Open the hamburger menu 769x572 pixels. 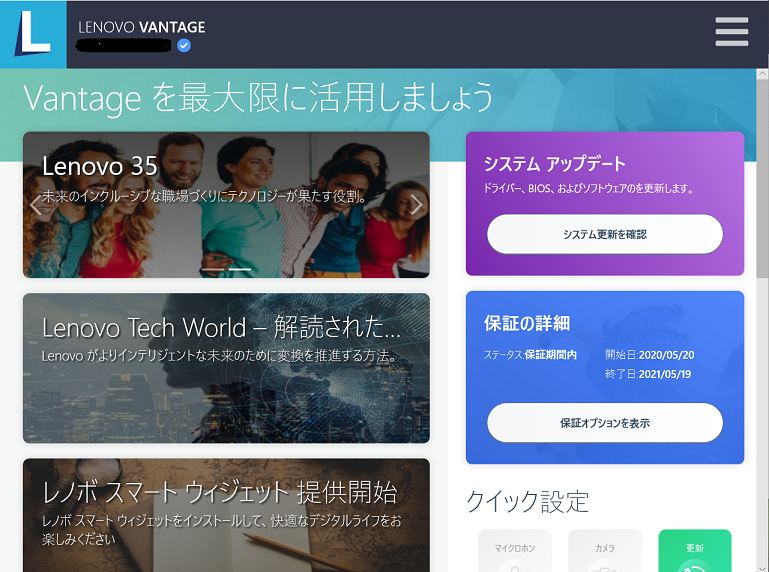[731, 32]
